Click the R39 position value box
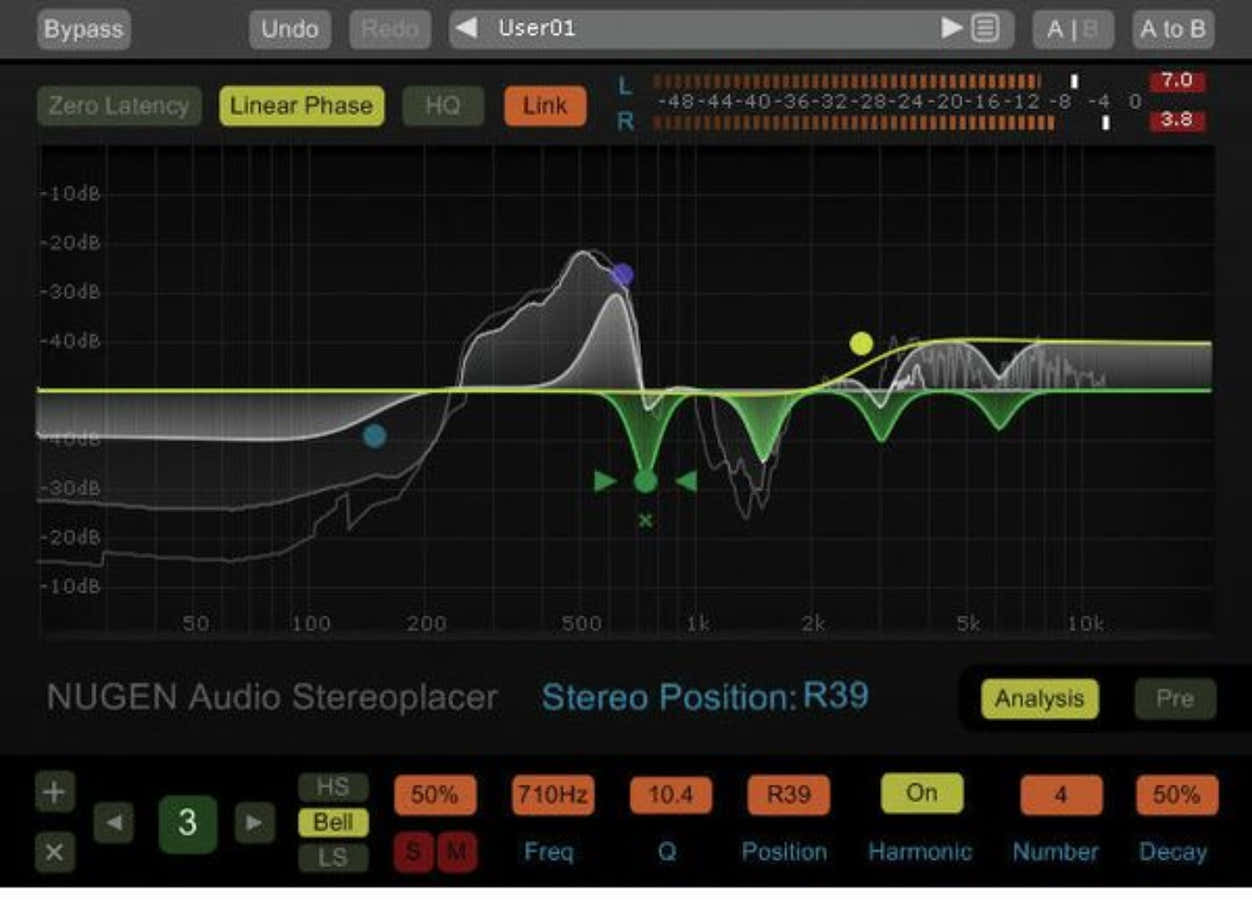 (789, 795)
